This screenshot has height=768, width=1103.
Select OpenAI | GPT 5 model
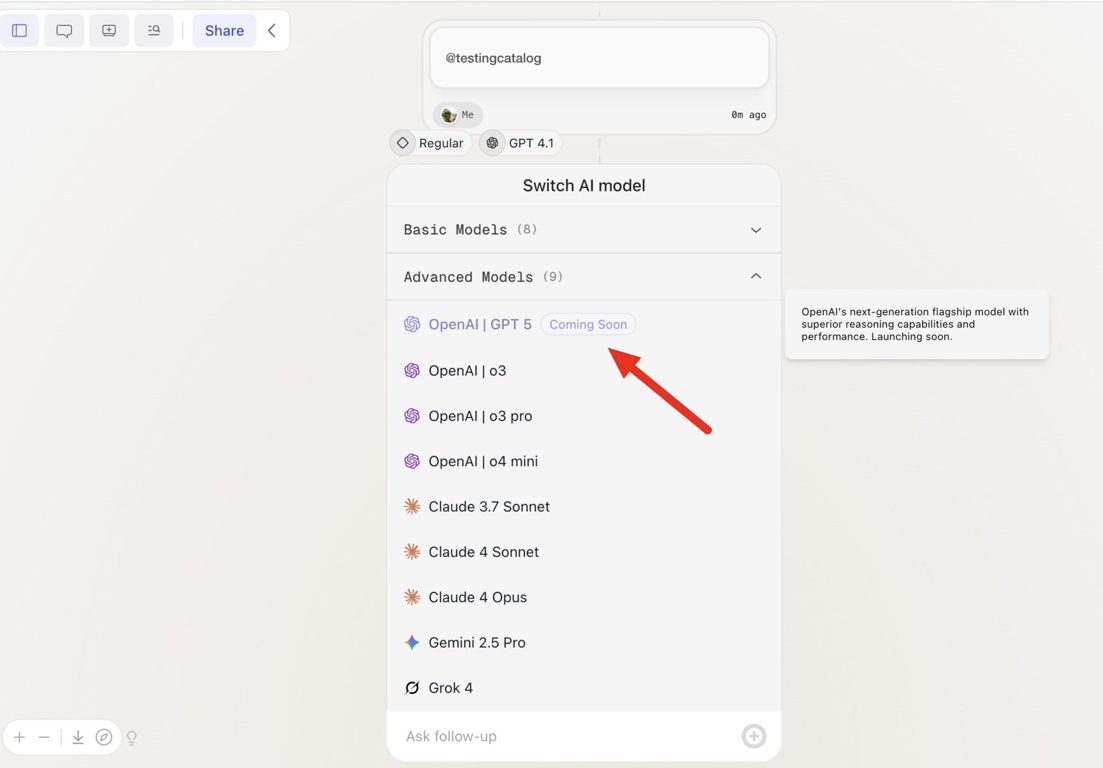(x=584, y=324)
